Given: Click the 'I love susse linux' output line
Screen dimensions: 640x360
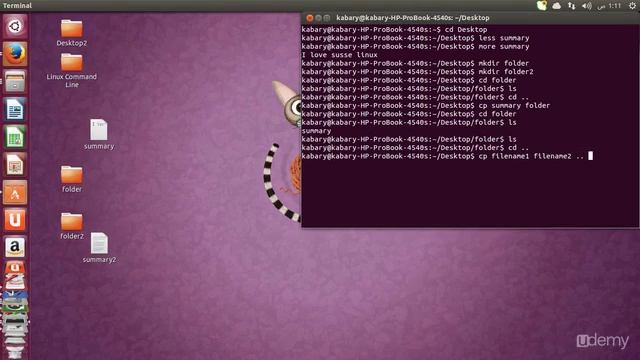Looking at the screenshot, I should point(339,55).
